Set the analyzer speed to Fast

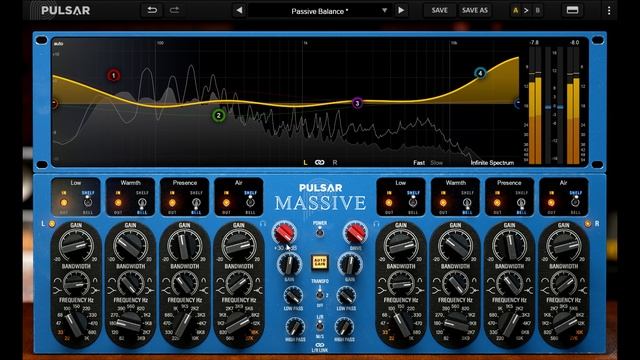coord(419,162)
